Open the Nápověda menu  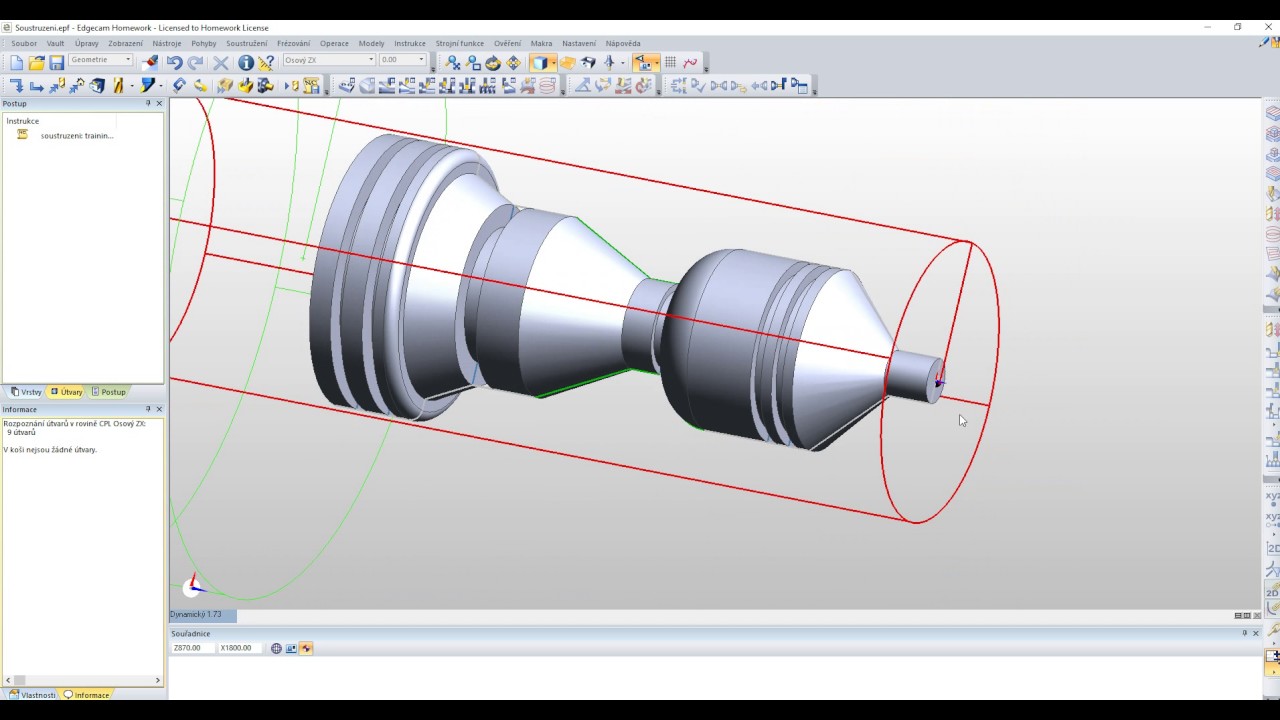coord(623,43)
